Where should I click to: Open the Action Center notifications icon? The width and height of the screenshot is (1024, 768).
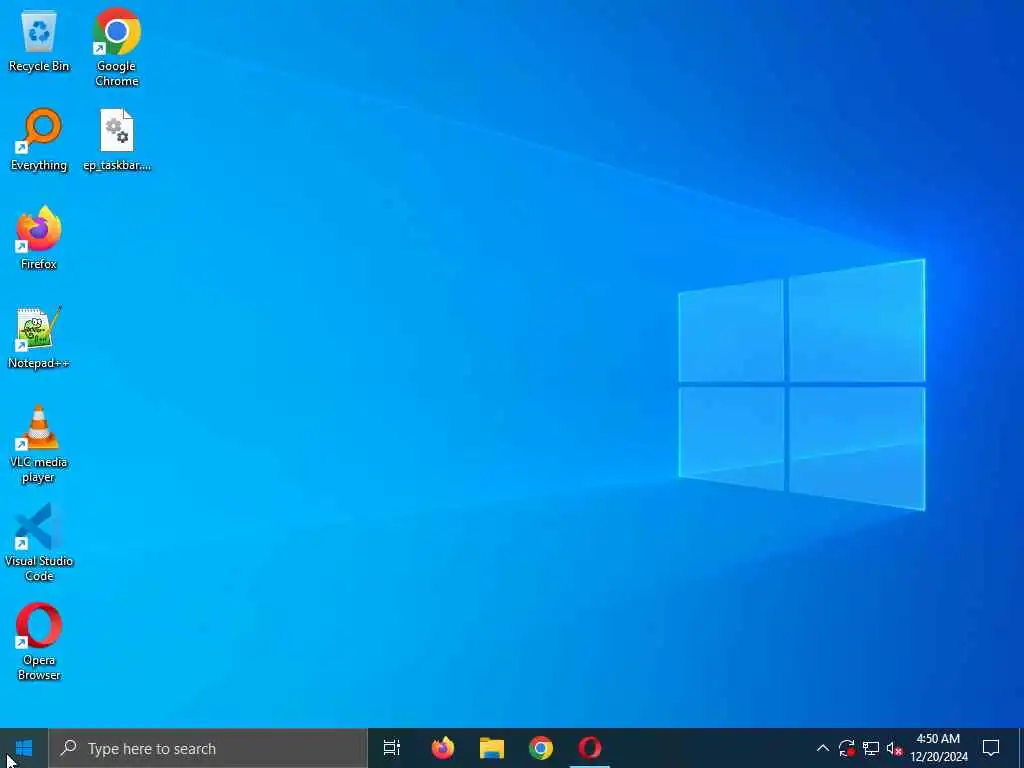991,748
